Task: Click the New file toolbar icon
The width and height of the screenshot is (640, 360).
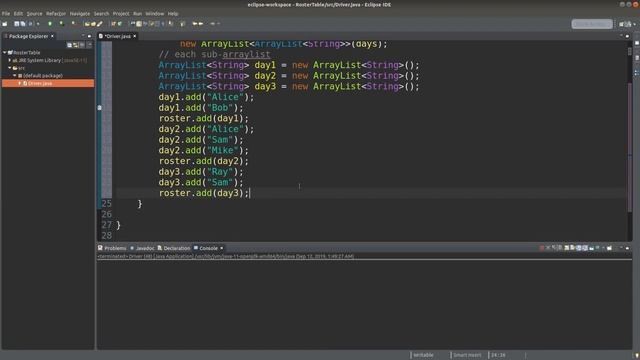Action: (4, 24)
